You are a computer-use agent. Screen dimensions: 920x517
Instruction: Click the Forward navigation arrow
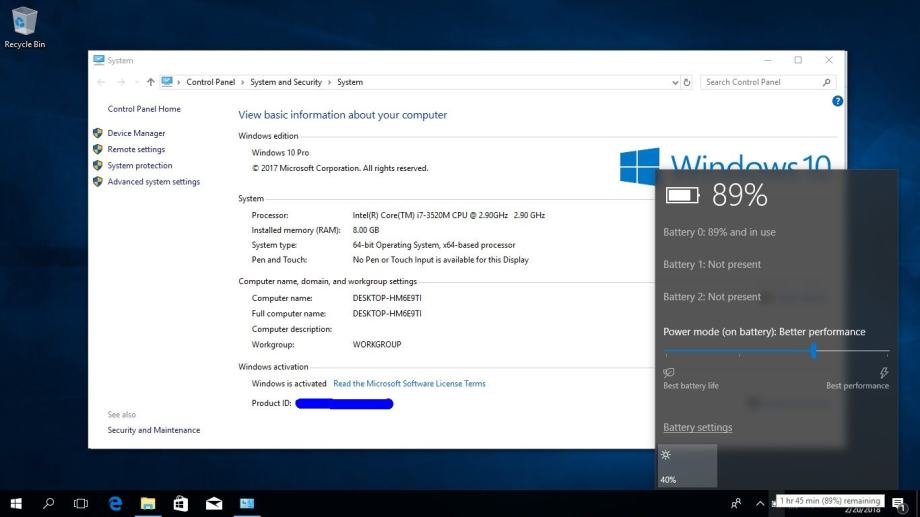pyautogui.click(x=121, y=82)
